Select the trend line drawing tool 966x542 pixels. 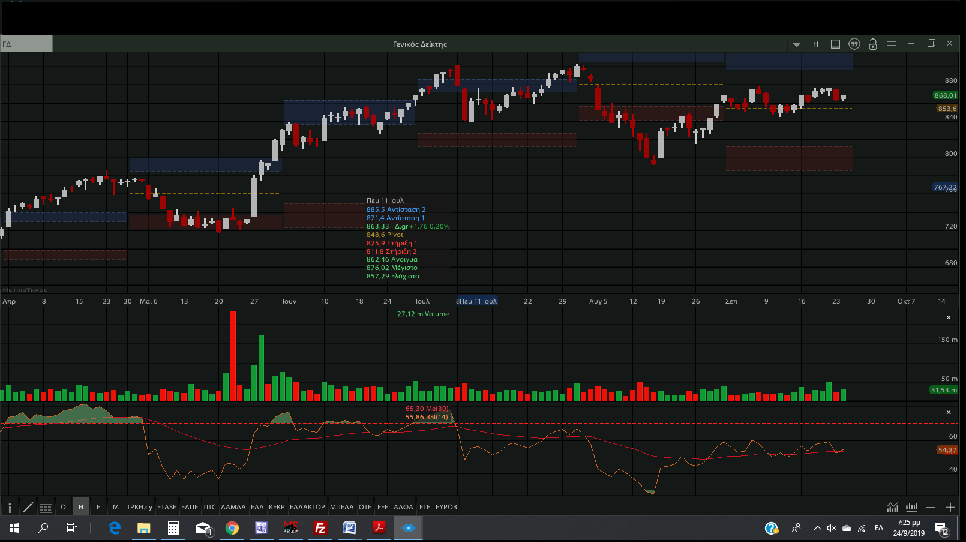[x=28, y=508]
